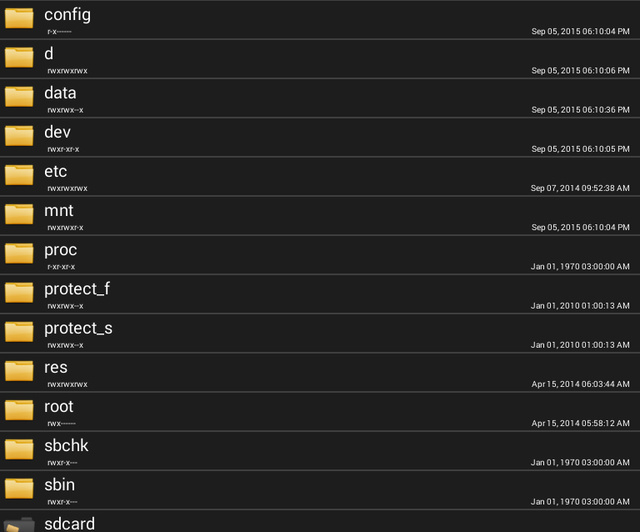Image resolution: width=640 pixels, height=532 pixels.
Task: Select the mnt folder icon
Action: (19, 213)
